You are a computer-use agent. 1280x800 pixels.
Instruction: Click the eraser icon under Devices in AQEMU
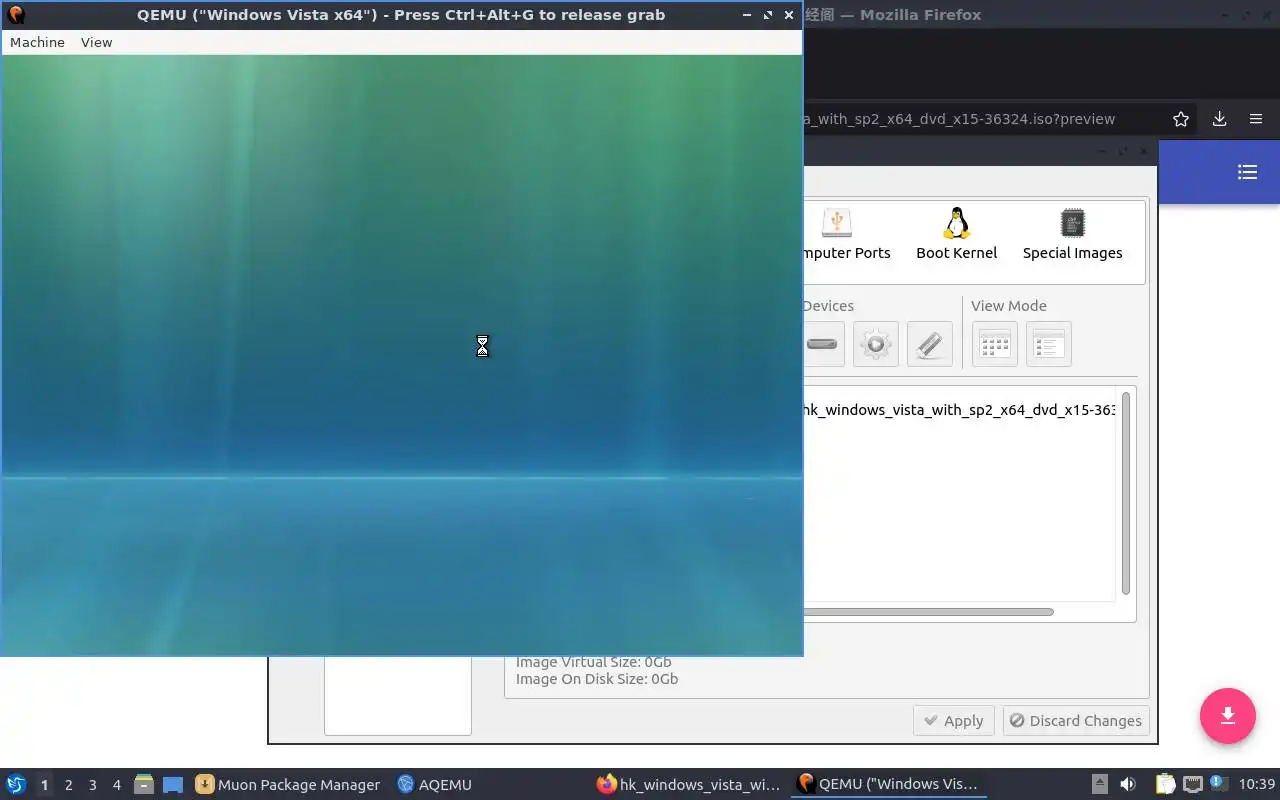pyautogui.click(x=929, y=344)
